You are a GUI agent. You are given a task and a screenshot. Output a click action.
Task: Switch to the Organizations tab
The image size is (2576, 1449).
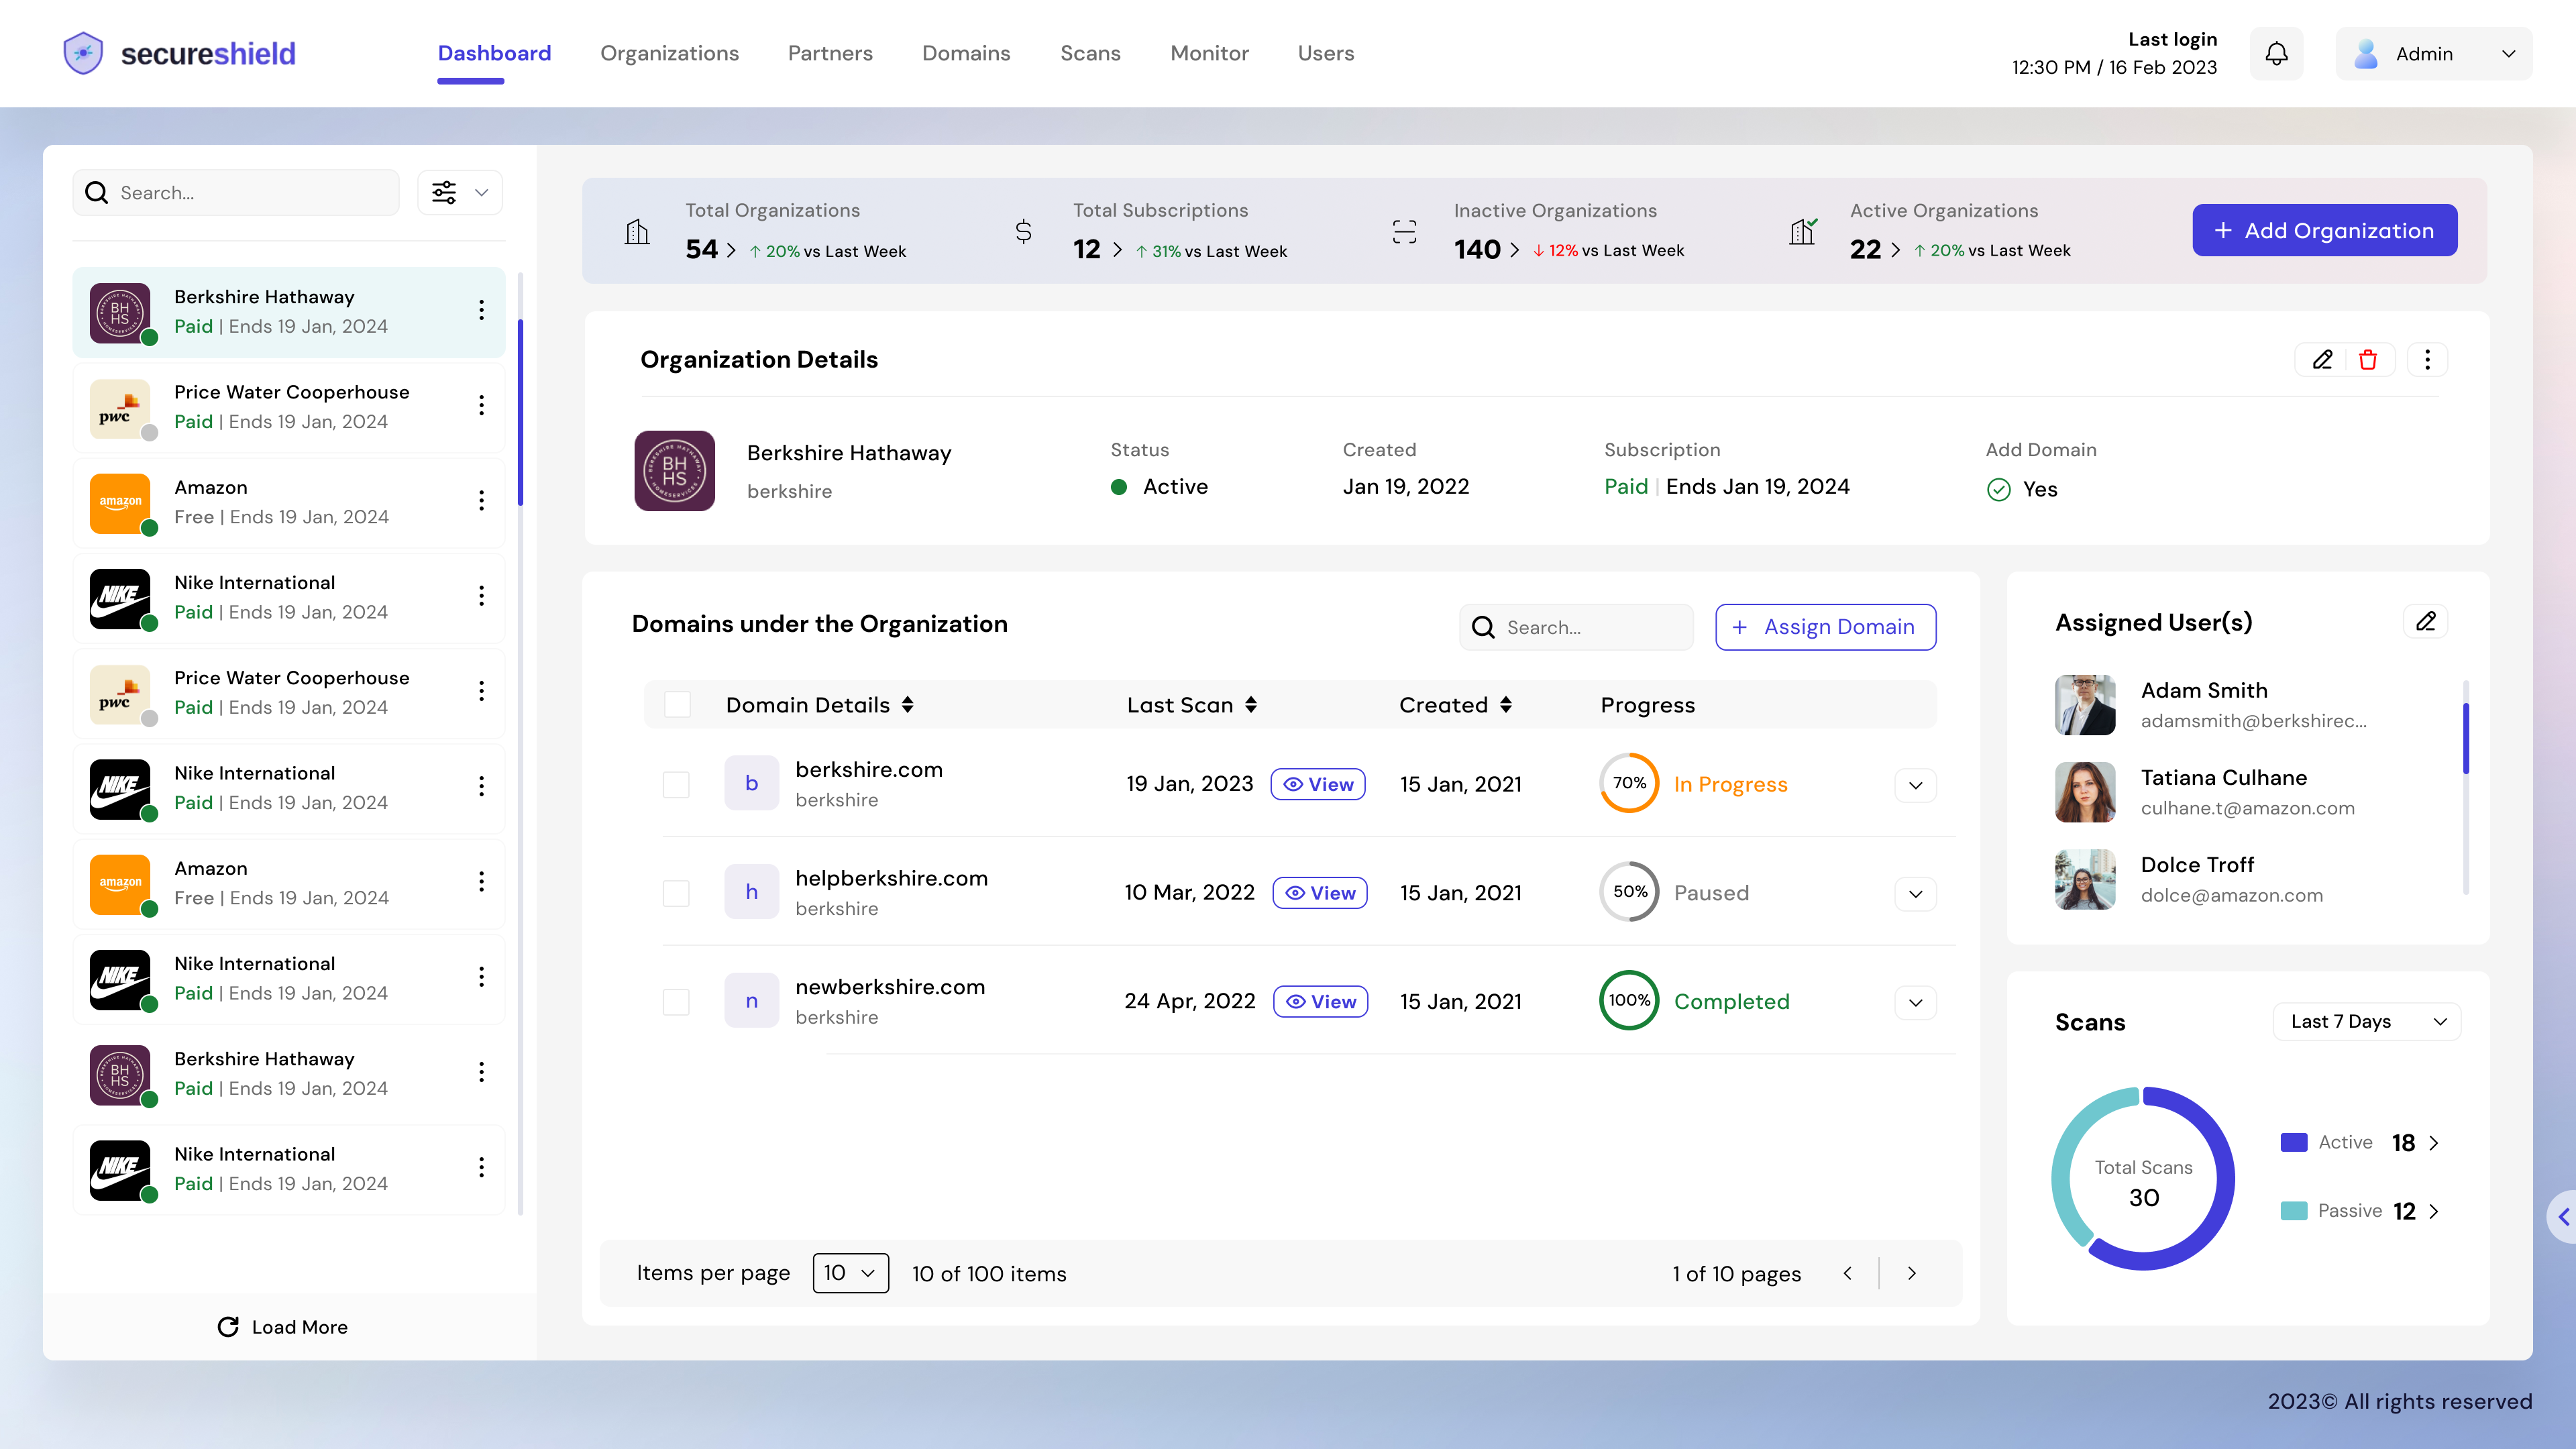669,53
